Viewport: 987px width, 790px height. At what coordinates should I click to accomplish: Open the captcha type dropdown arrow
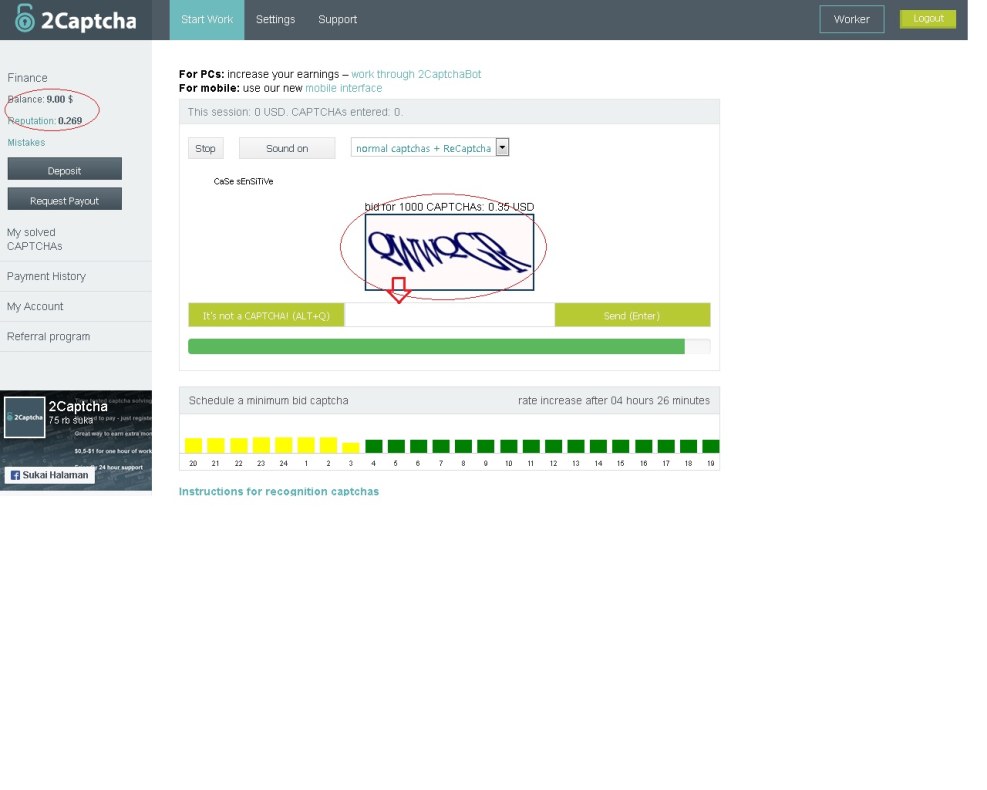point(502,147)
